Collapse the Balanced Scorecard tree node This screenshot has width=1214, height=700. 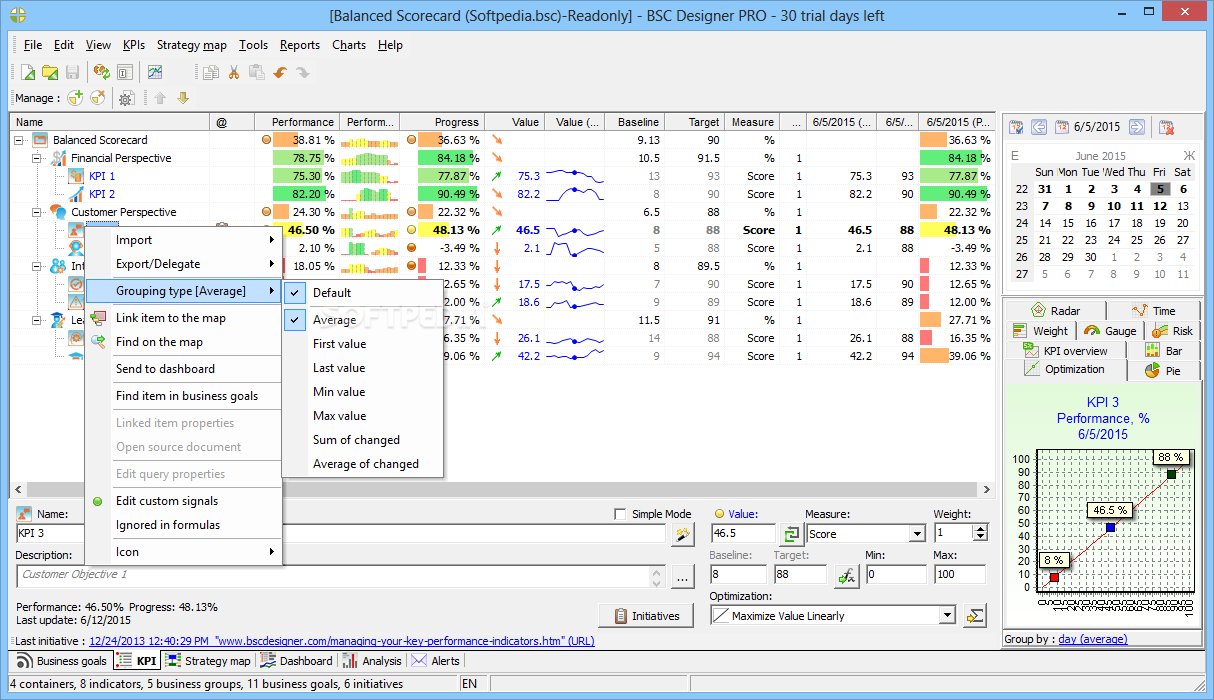tap(19, 140)
